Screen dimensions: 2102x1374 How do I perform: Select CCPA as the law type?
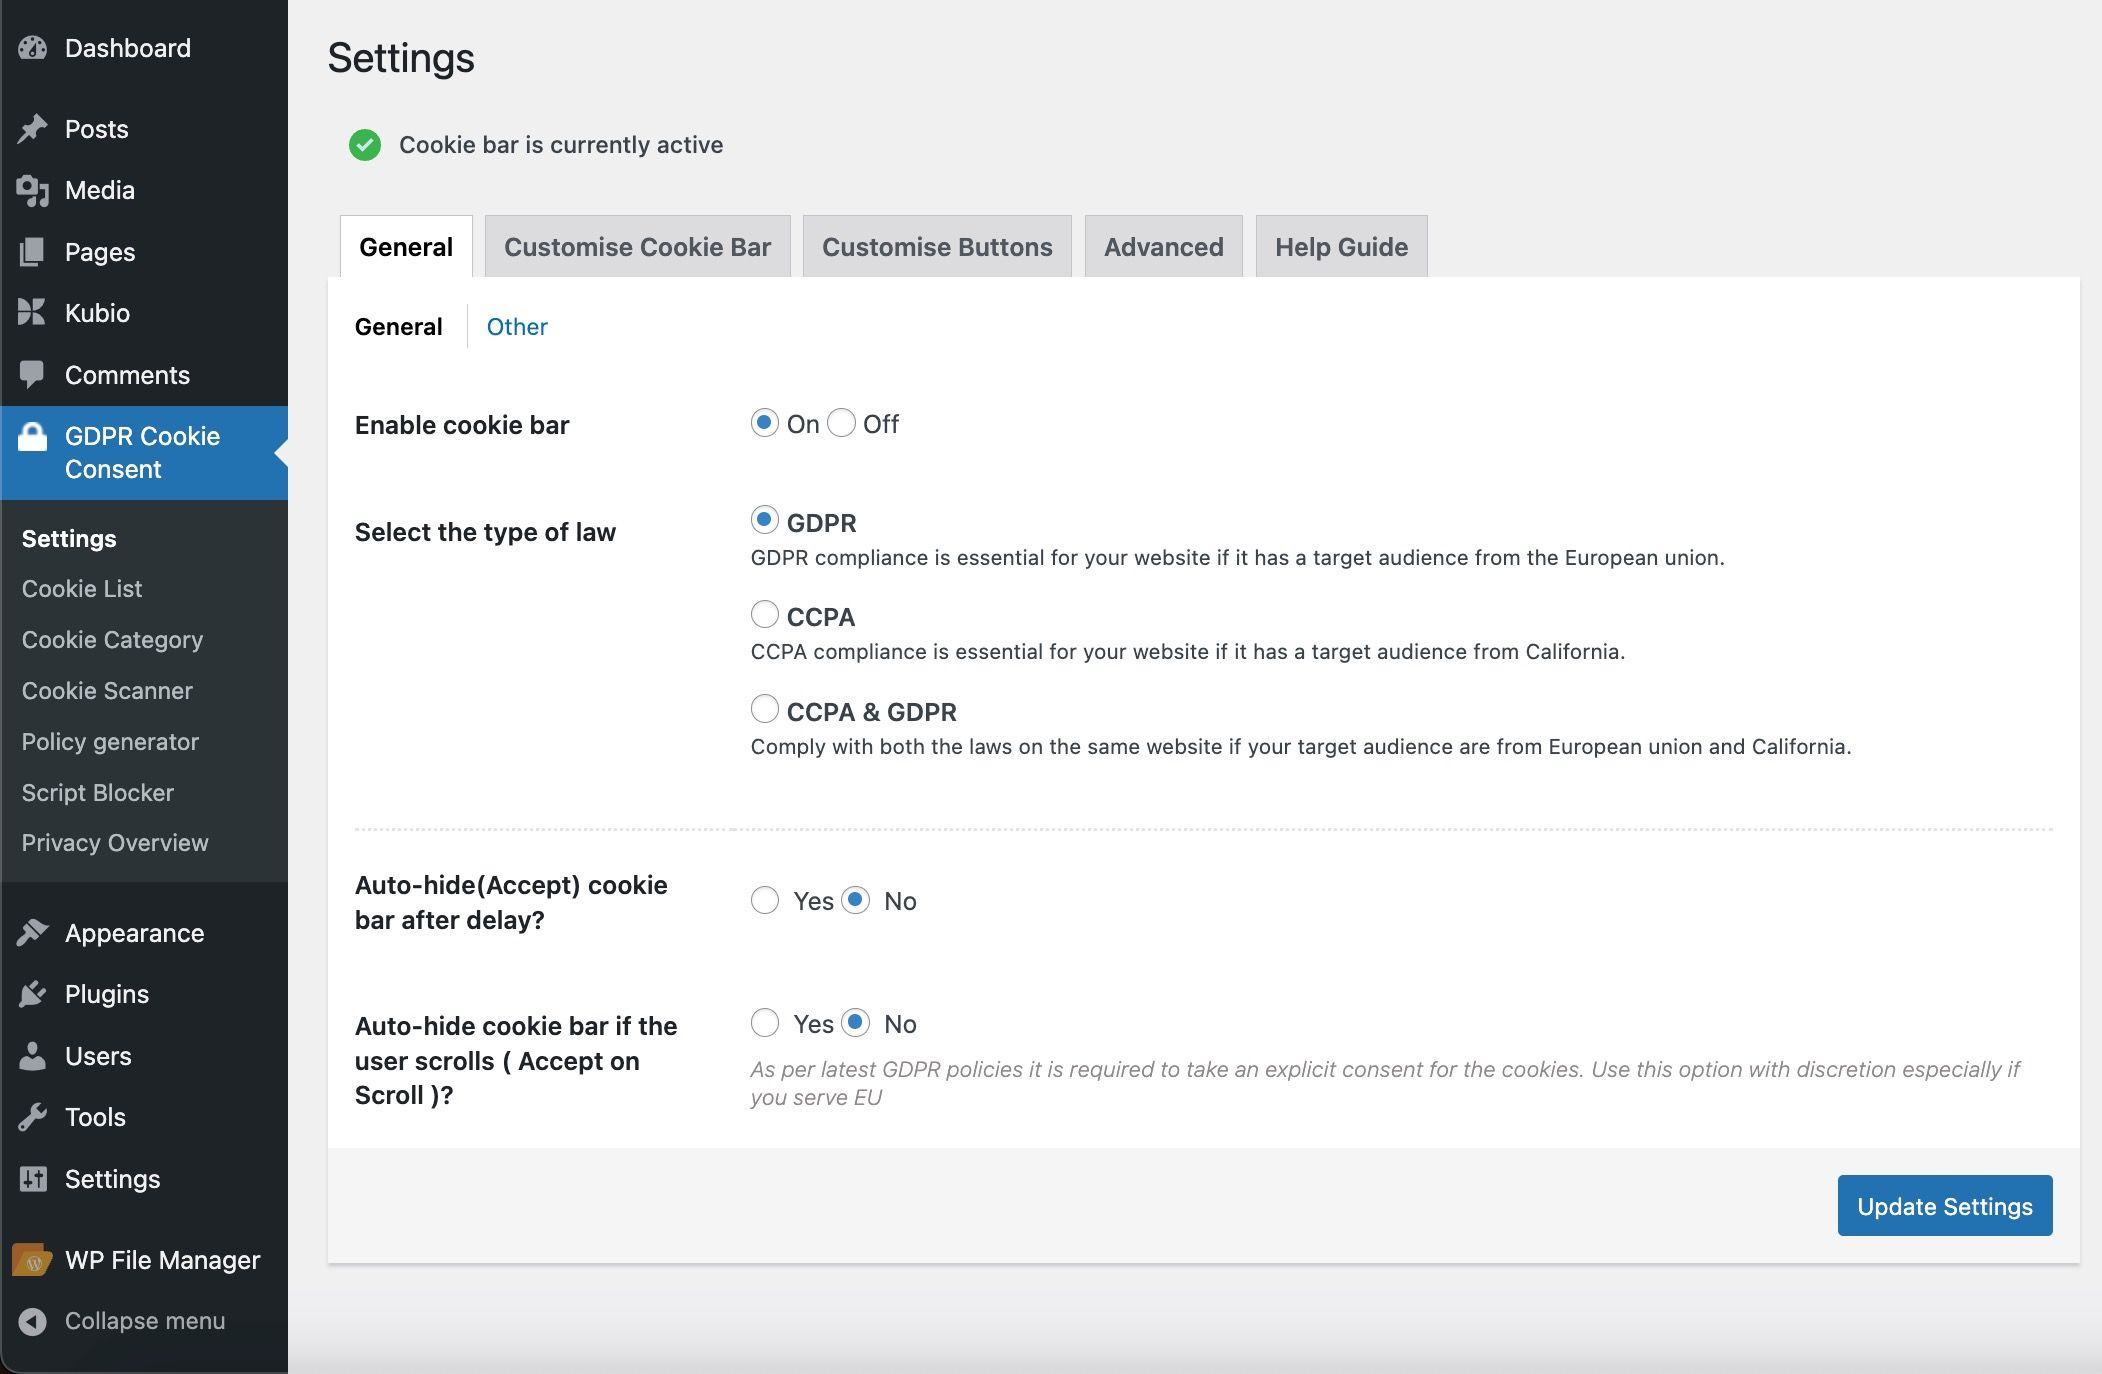pyautogui.click(x=765, y=614)
